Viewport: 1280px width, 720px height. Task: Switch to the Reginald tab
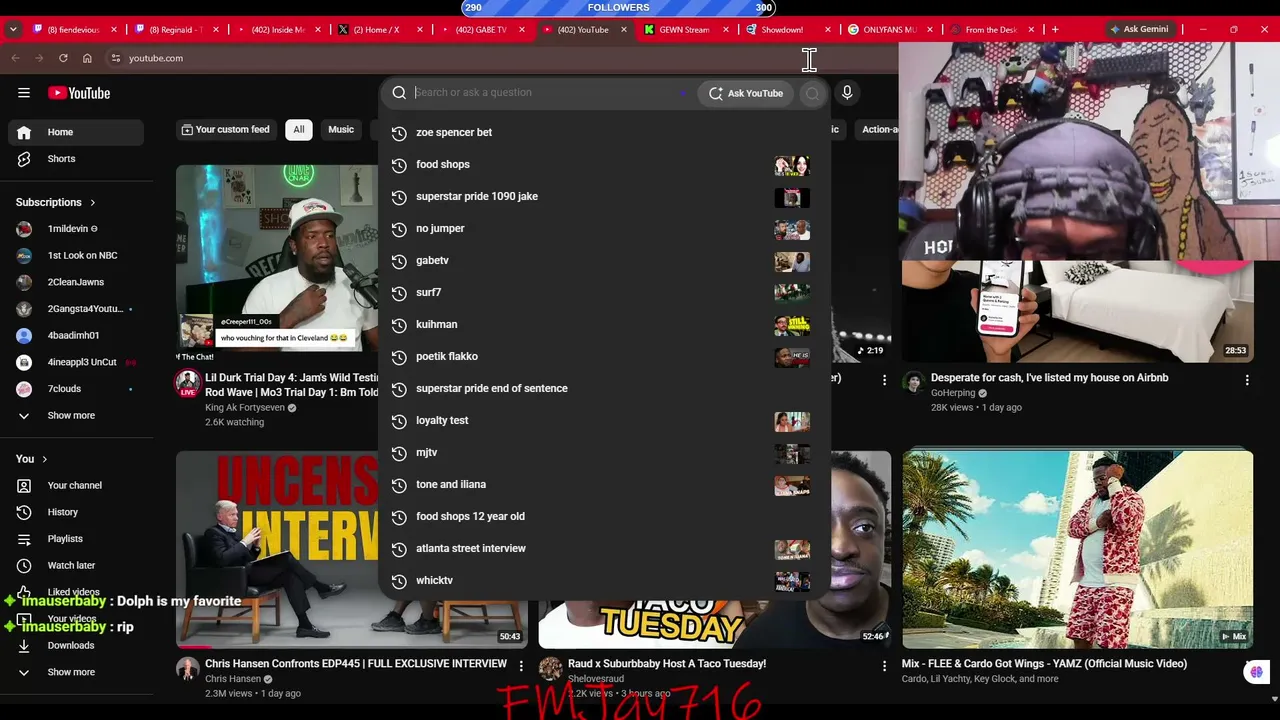pos(178,30)
